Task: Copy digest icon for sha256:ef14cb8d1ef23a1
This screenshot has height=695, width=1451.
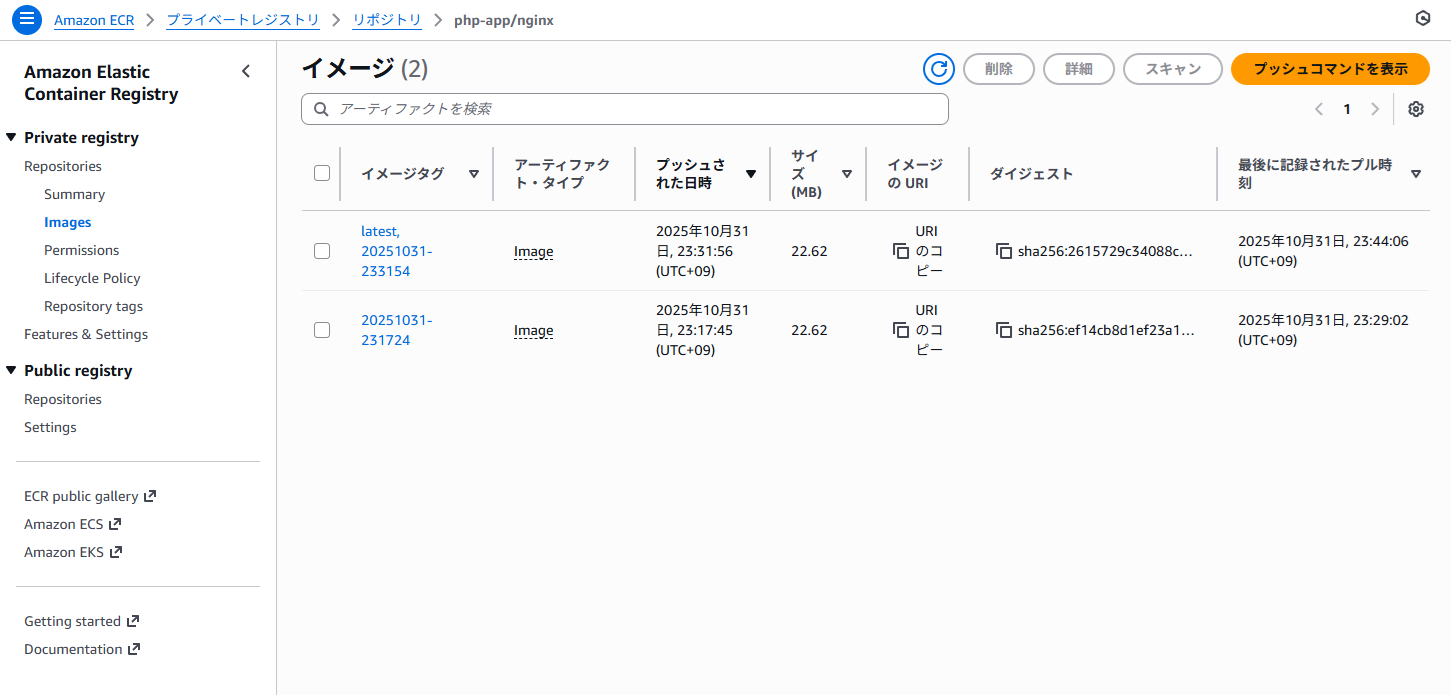Action: click(1004, 330)
